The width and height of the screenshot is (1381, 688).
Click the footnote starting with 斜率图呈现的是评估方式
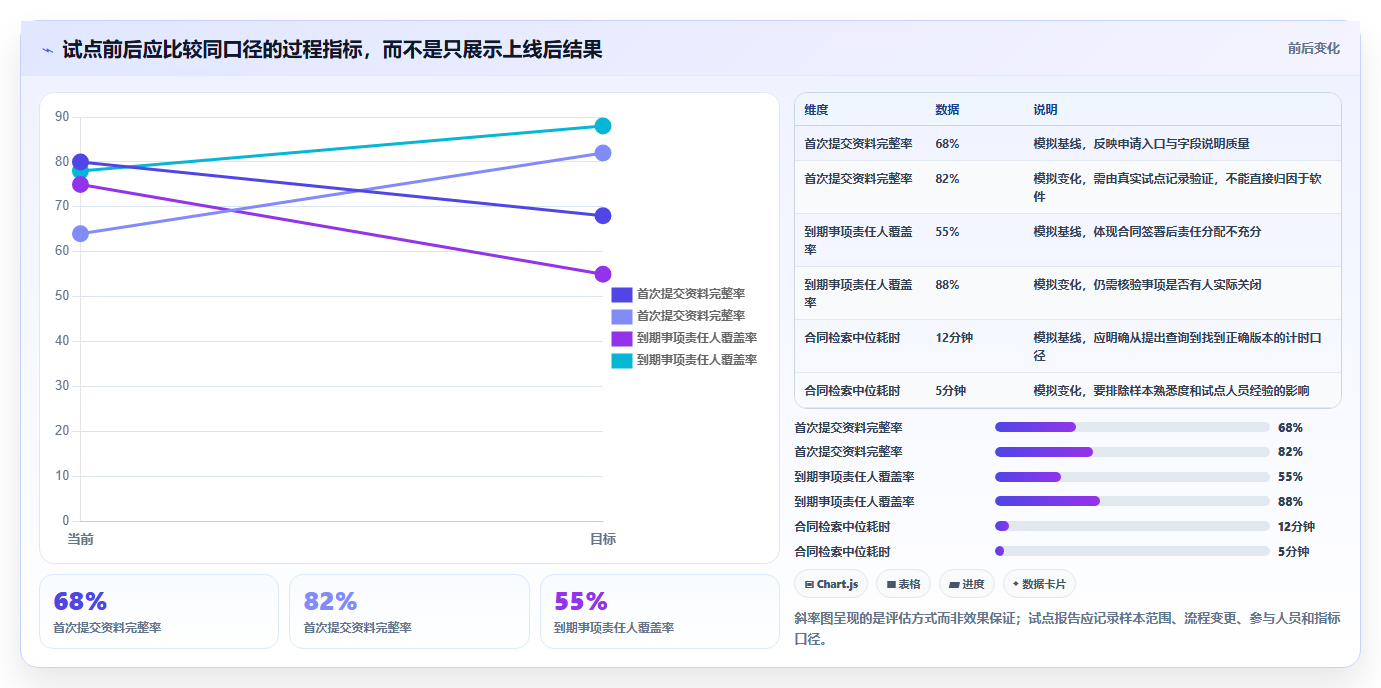1067,629
